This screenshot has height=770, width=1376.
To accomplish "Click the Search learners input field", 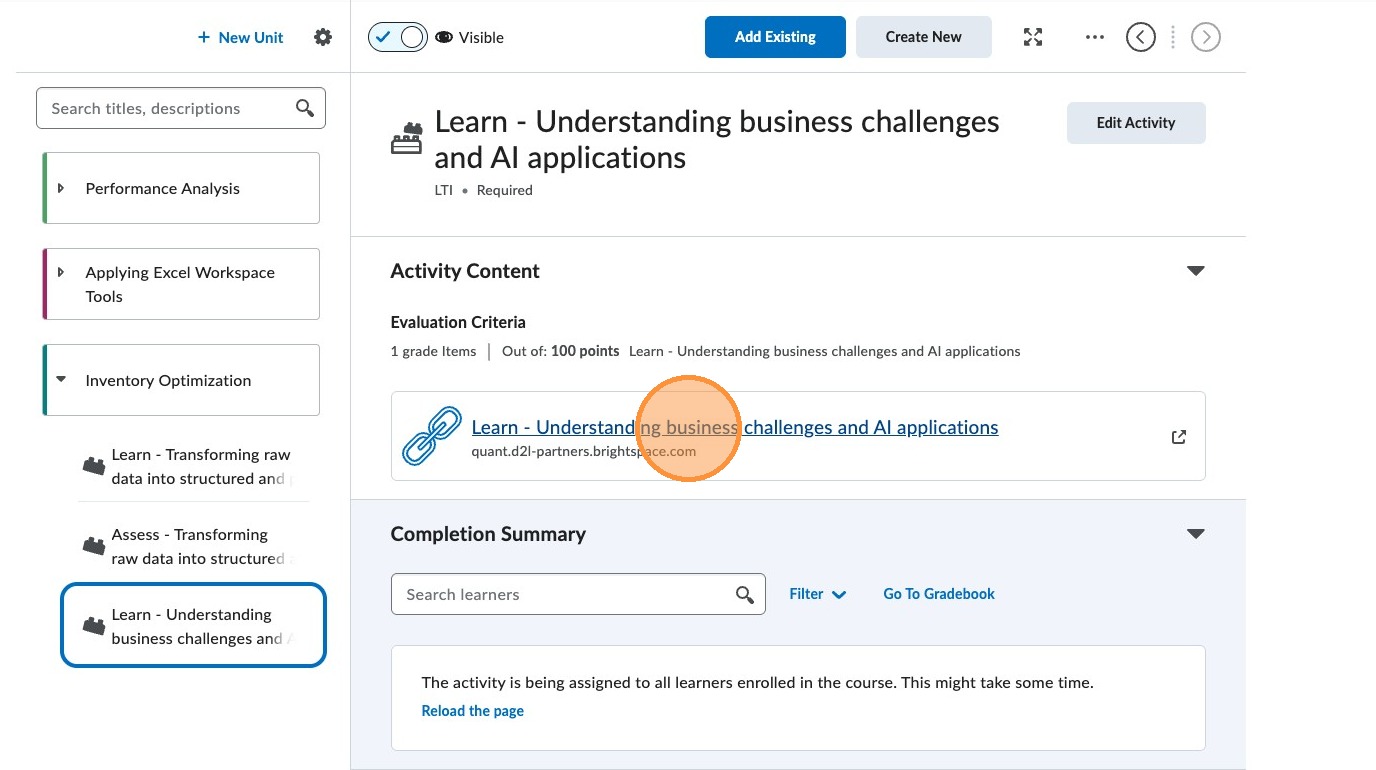I will (565, 594).
